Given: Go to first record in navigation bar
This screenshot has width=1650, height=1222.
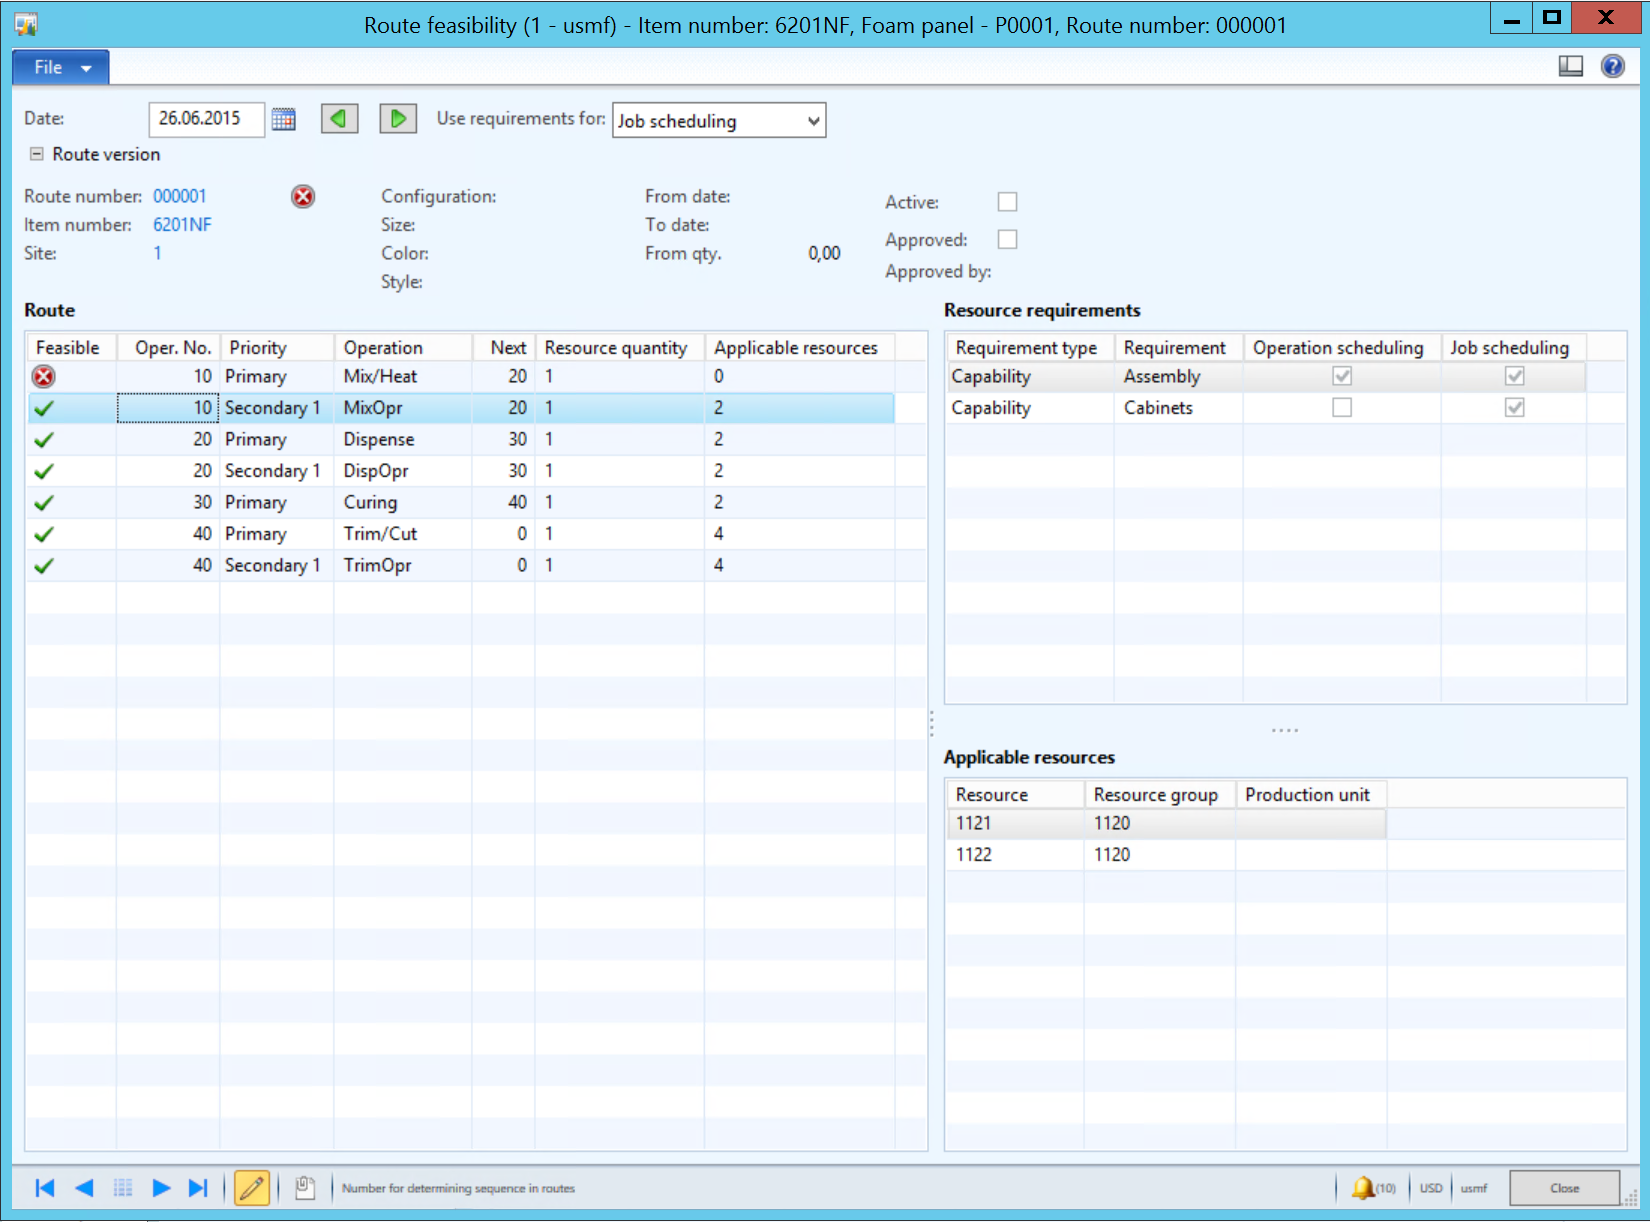Looking at the screenshot, I should [x=45, y=1188].
